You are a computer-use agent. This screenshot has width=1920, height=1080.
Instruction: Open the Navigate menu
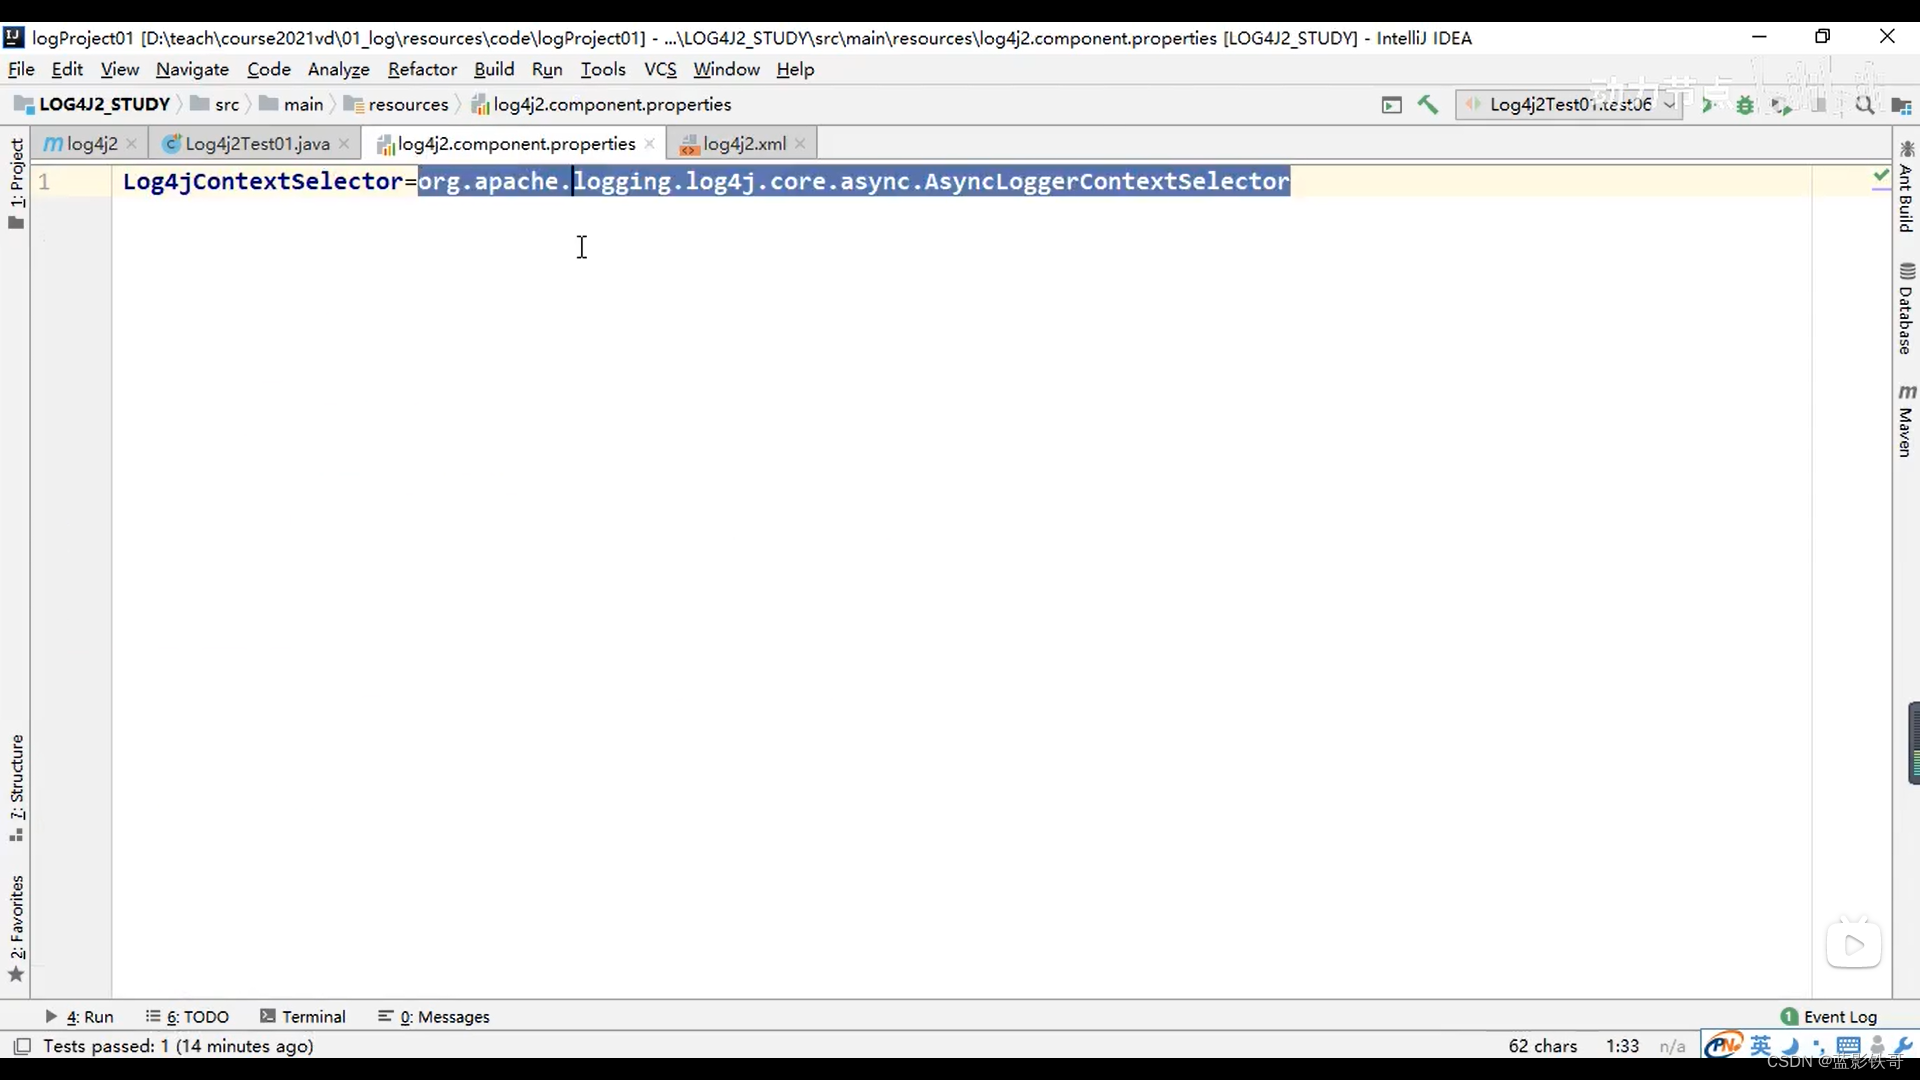192,69
